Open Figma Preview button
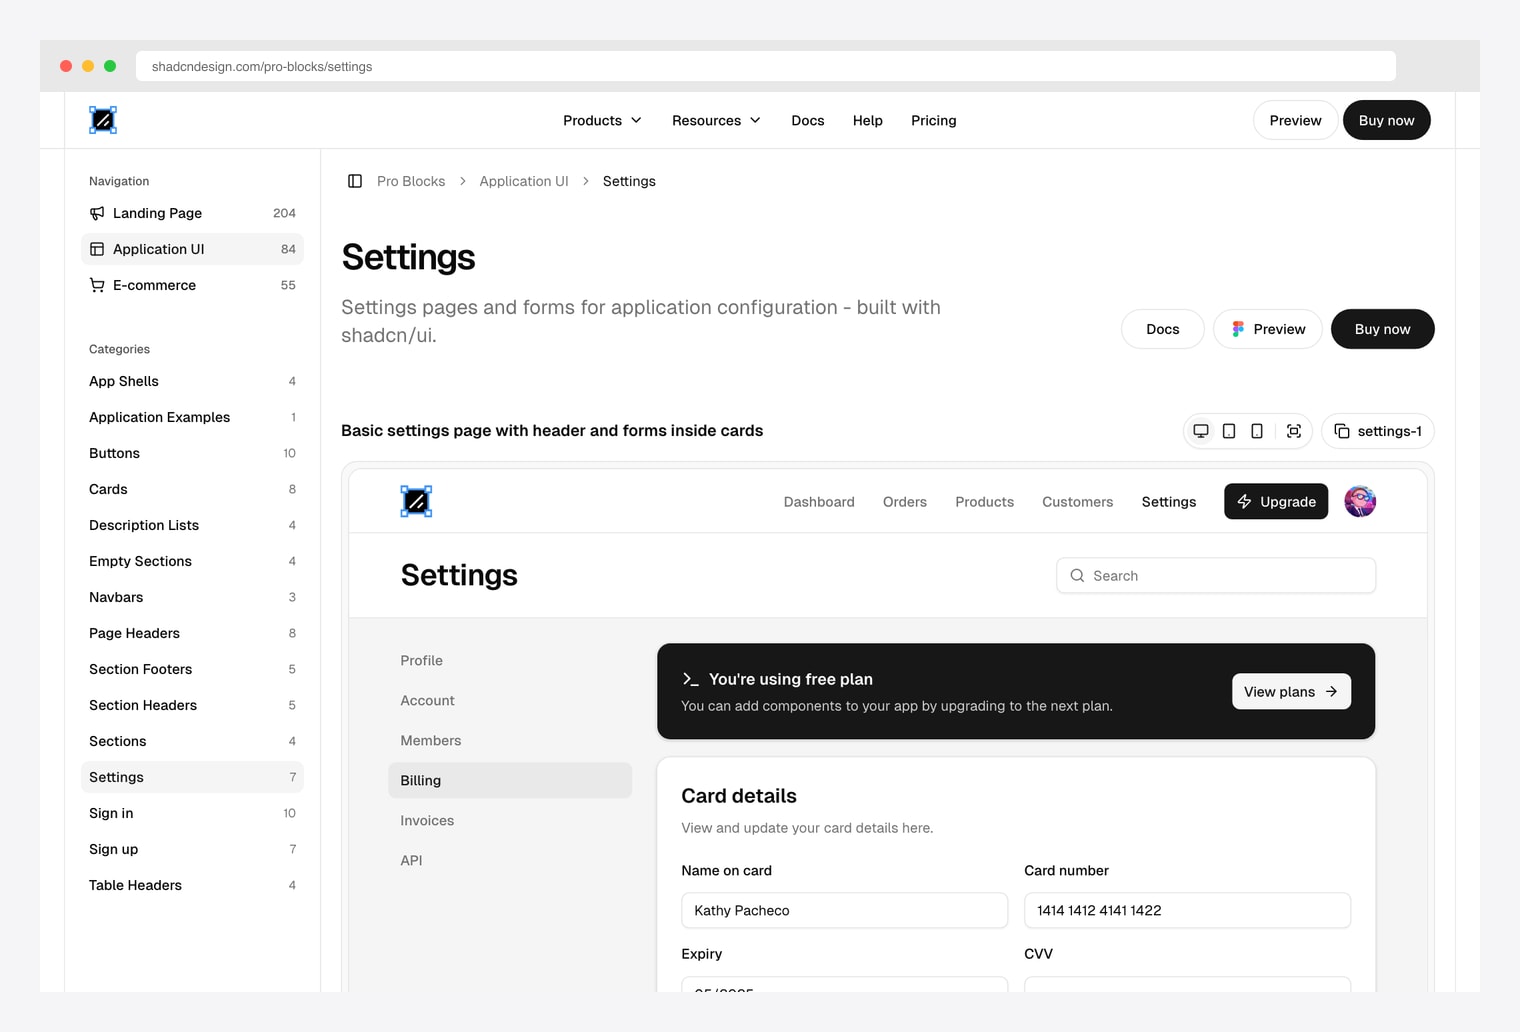1520x1032 pixels. click(x=1268, y=329)
